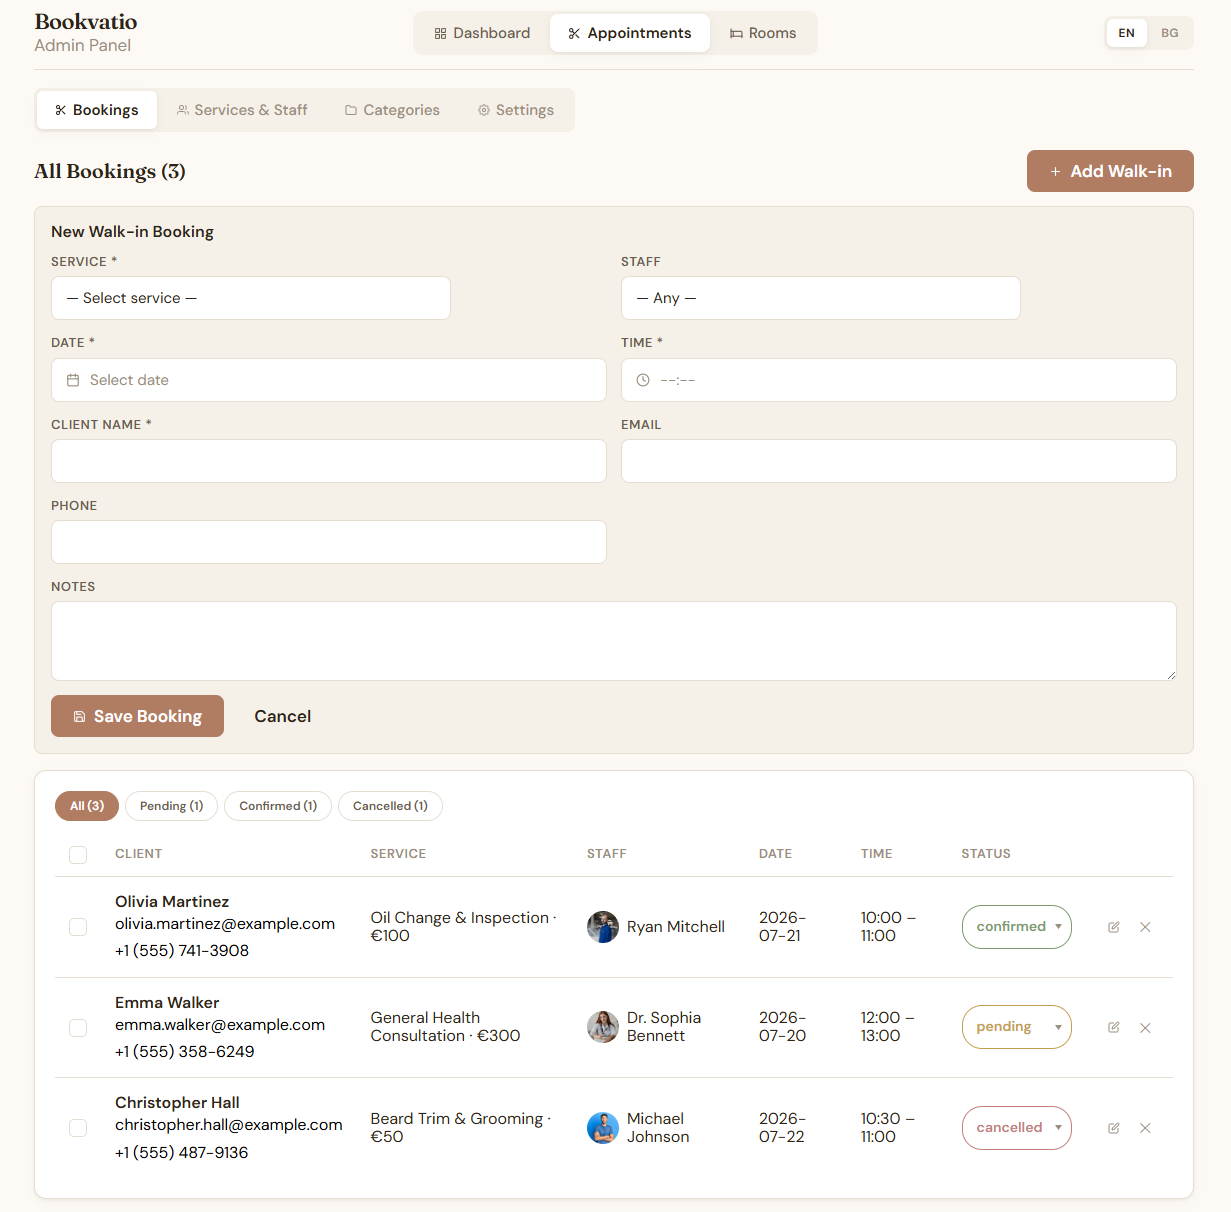Focus the Client Name input field
This screenshot has width=1231, height=1212.
329,461
